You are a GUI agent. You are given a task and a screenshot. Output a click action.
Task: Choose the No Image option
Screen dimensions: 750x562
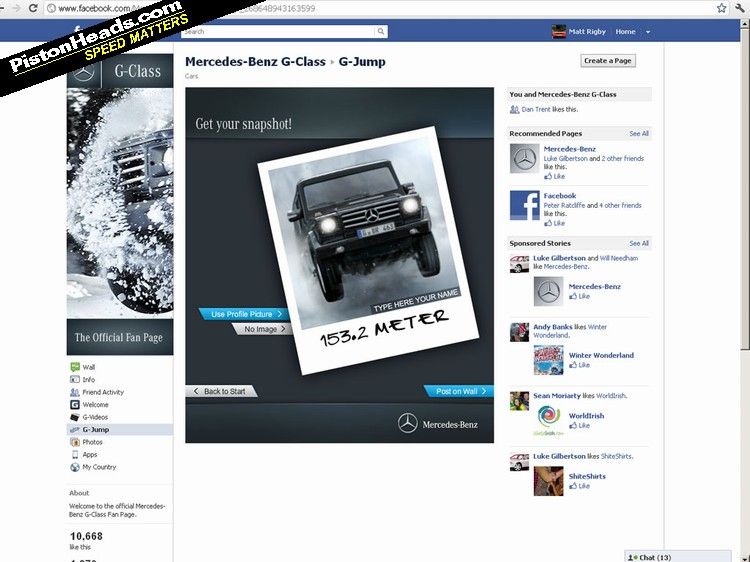pos(264,329)
